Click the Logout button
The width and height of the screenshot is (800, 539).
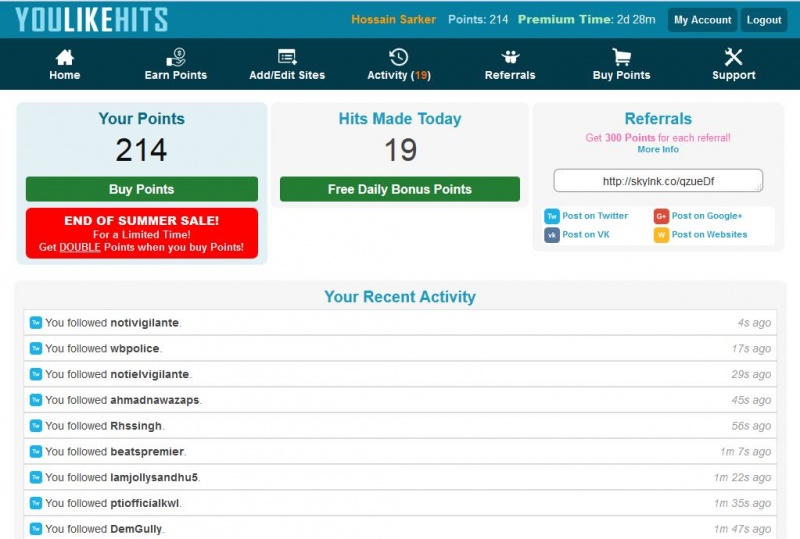pos(764,20)
